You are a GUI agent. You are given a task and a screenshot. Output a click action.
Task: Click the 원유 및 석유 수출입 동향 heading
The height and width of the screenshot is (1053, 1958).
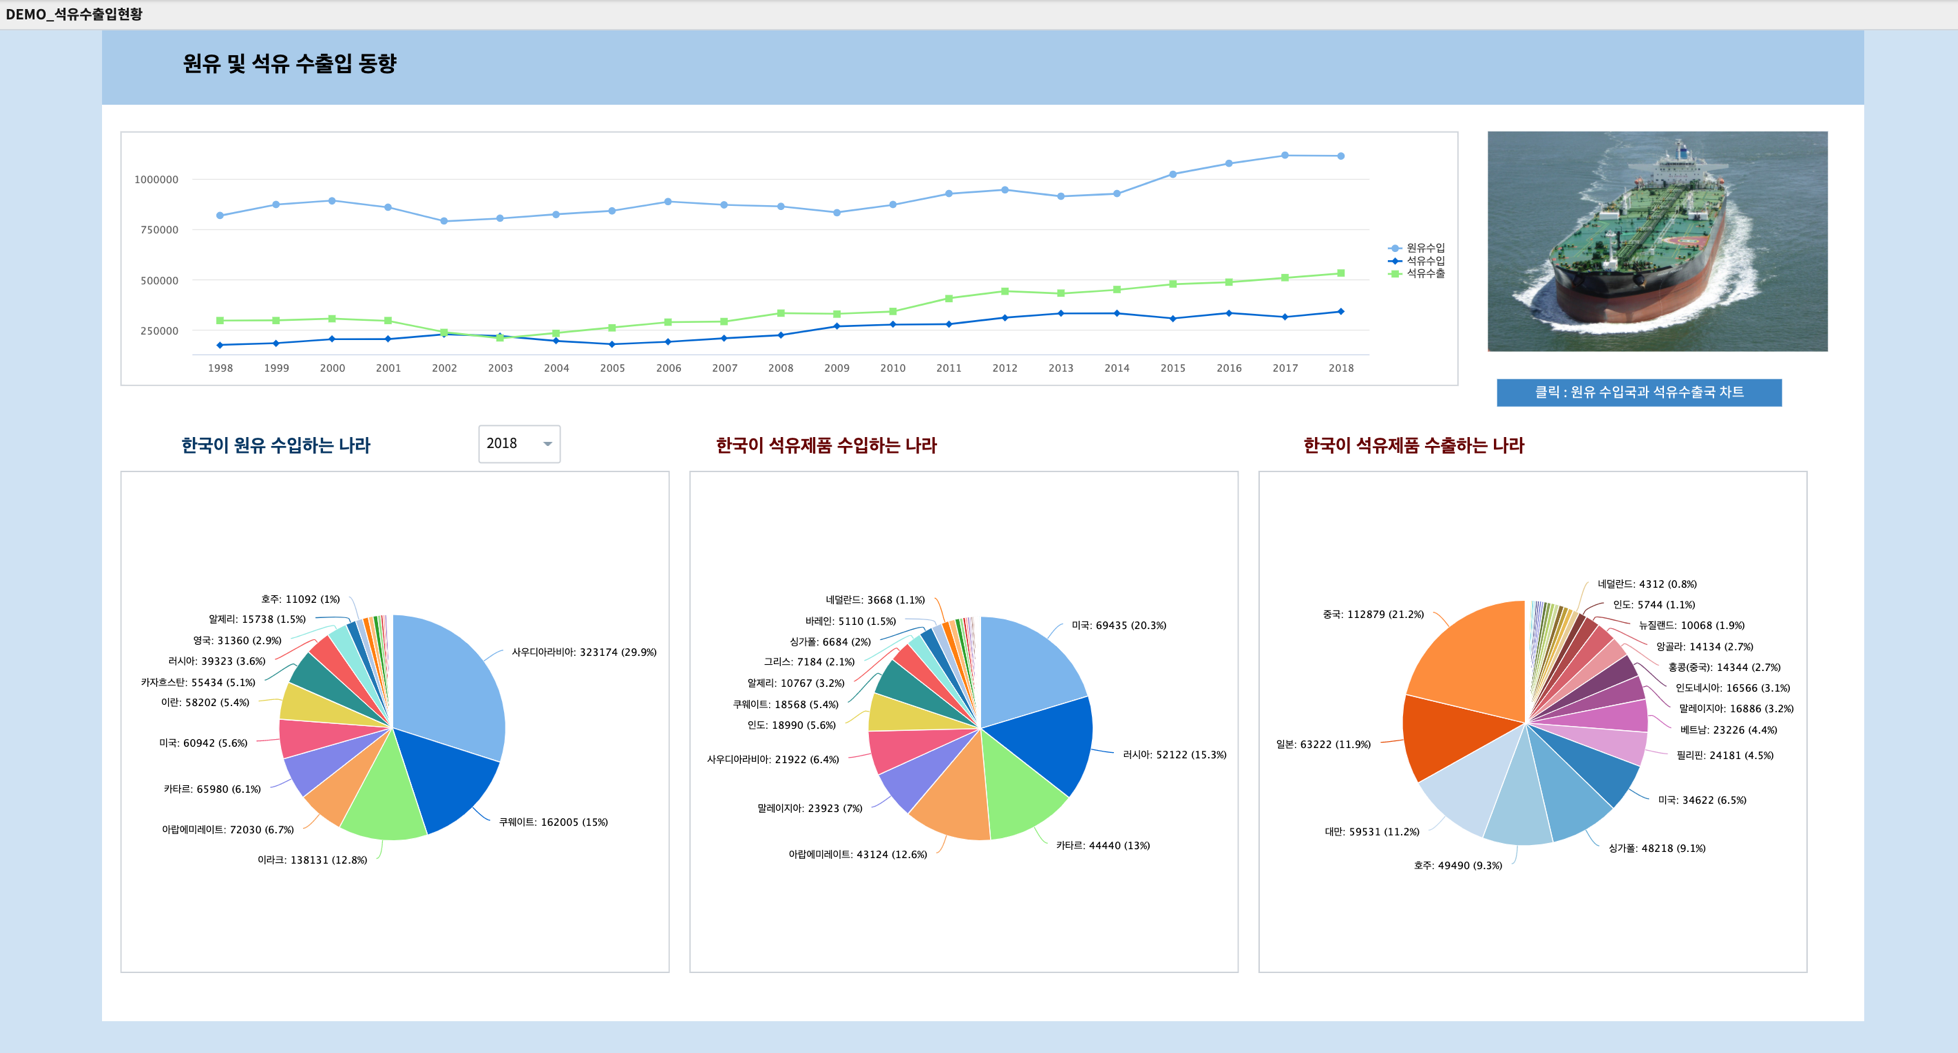[289, 64]
